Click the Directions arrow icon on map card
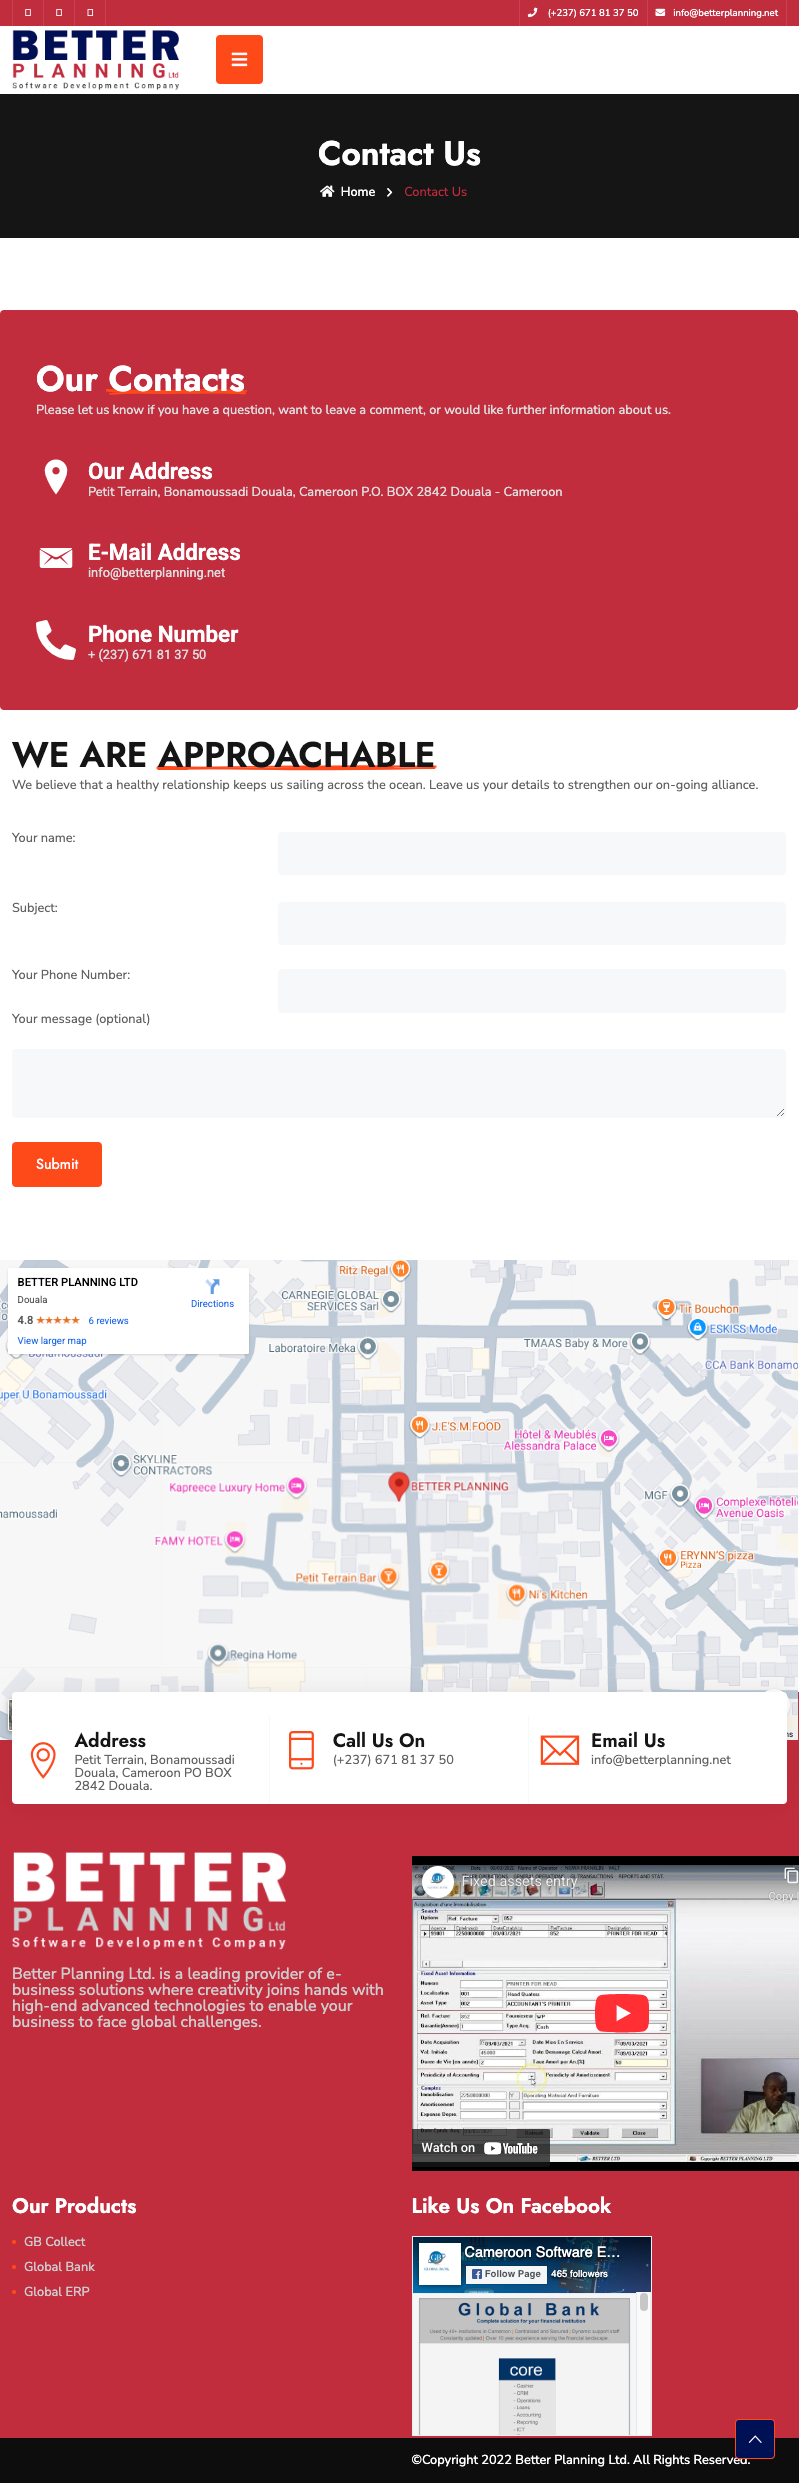Viewport: 799px width, 2484px height. click(212, 1286)
